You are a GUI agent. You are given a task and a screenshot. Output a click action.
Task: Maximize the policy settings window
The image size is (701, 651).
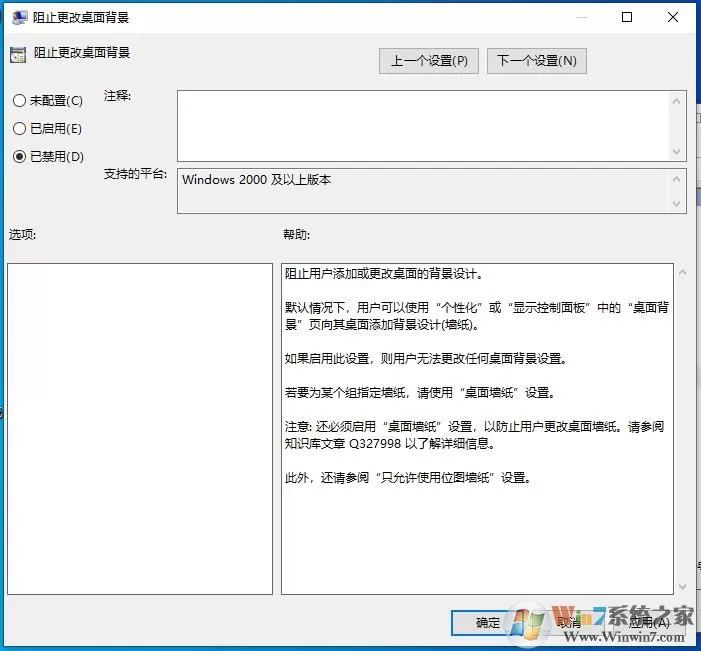(627, 17)
